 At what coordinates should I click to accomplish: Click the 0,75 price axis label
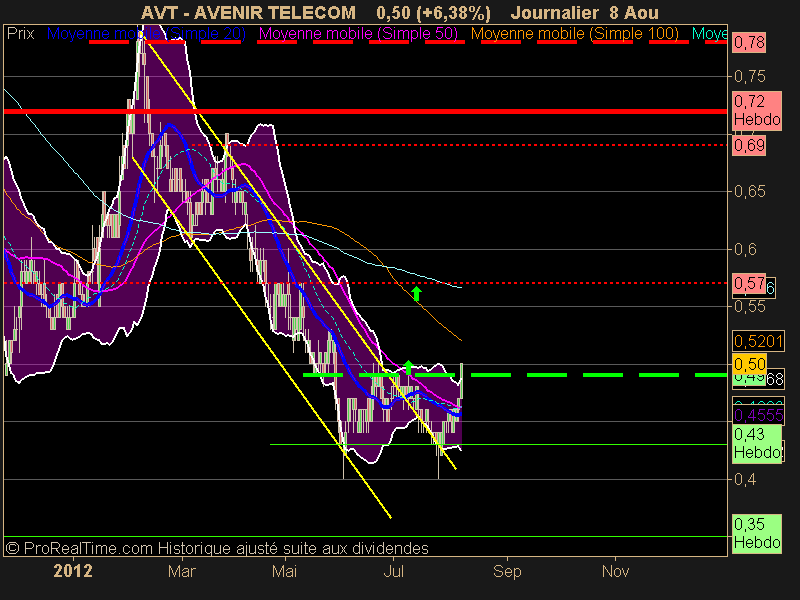pos(749,77)
